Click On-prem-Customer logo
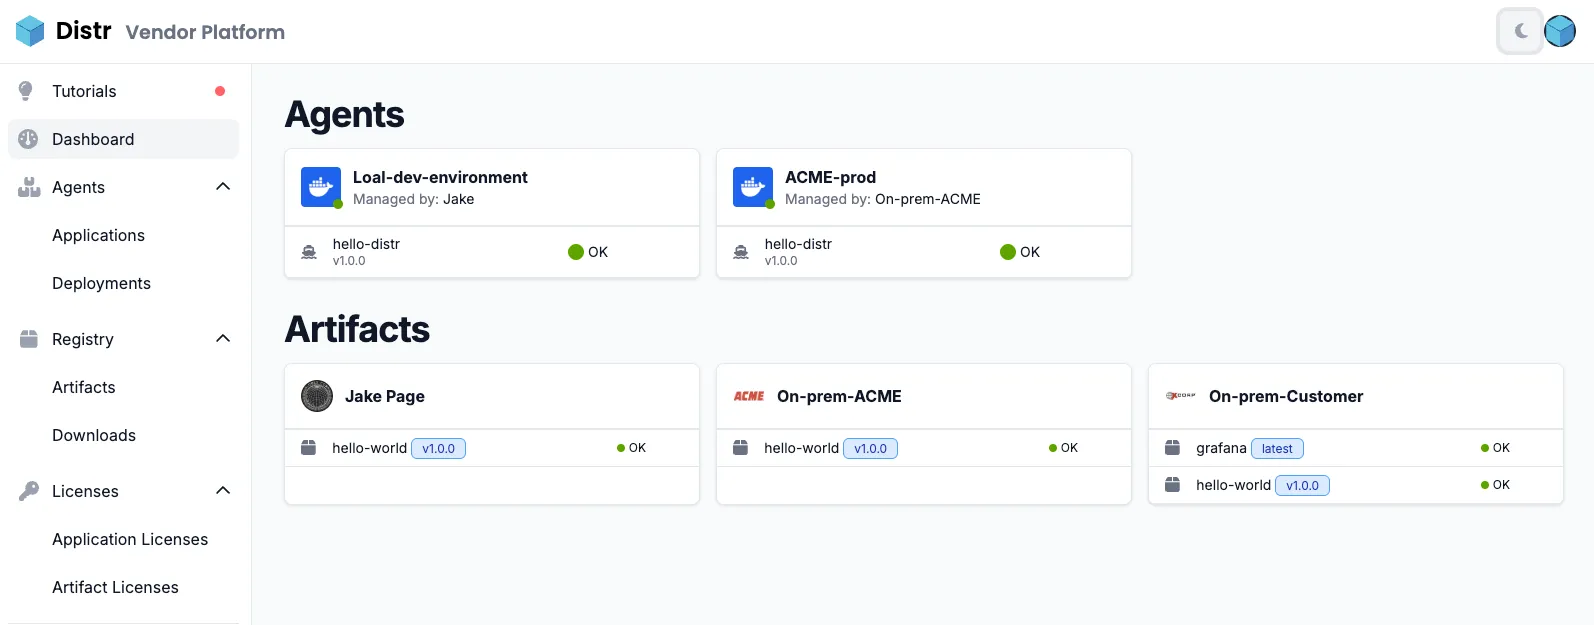1594x625 pixels. (x=1181, y=396)
